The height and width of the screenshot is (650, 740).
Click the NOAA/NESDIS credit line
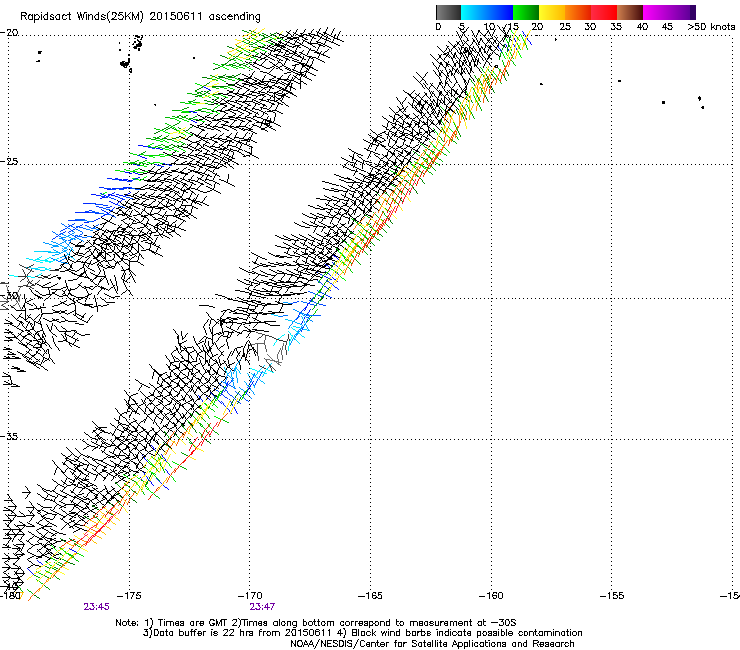pyautogui.click(x=432, y=644)
